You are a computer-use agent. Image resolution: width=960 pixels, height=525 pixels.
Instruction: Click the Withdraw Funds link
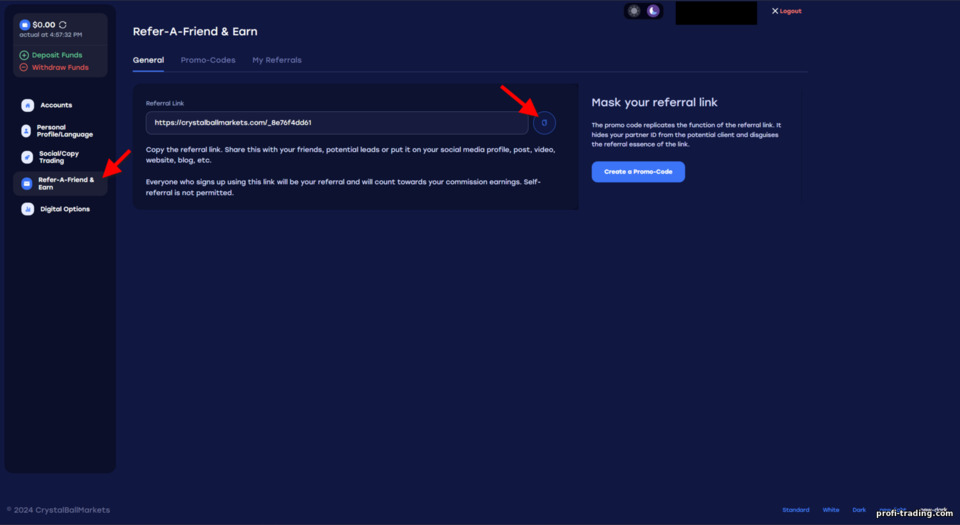coord(60,67)
